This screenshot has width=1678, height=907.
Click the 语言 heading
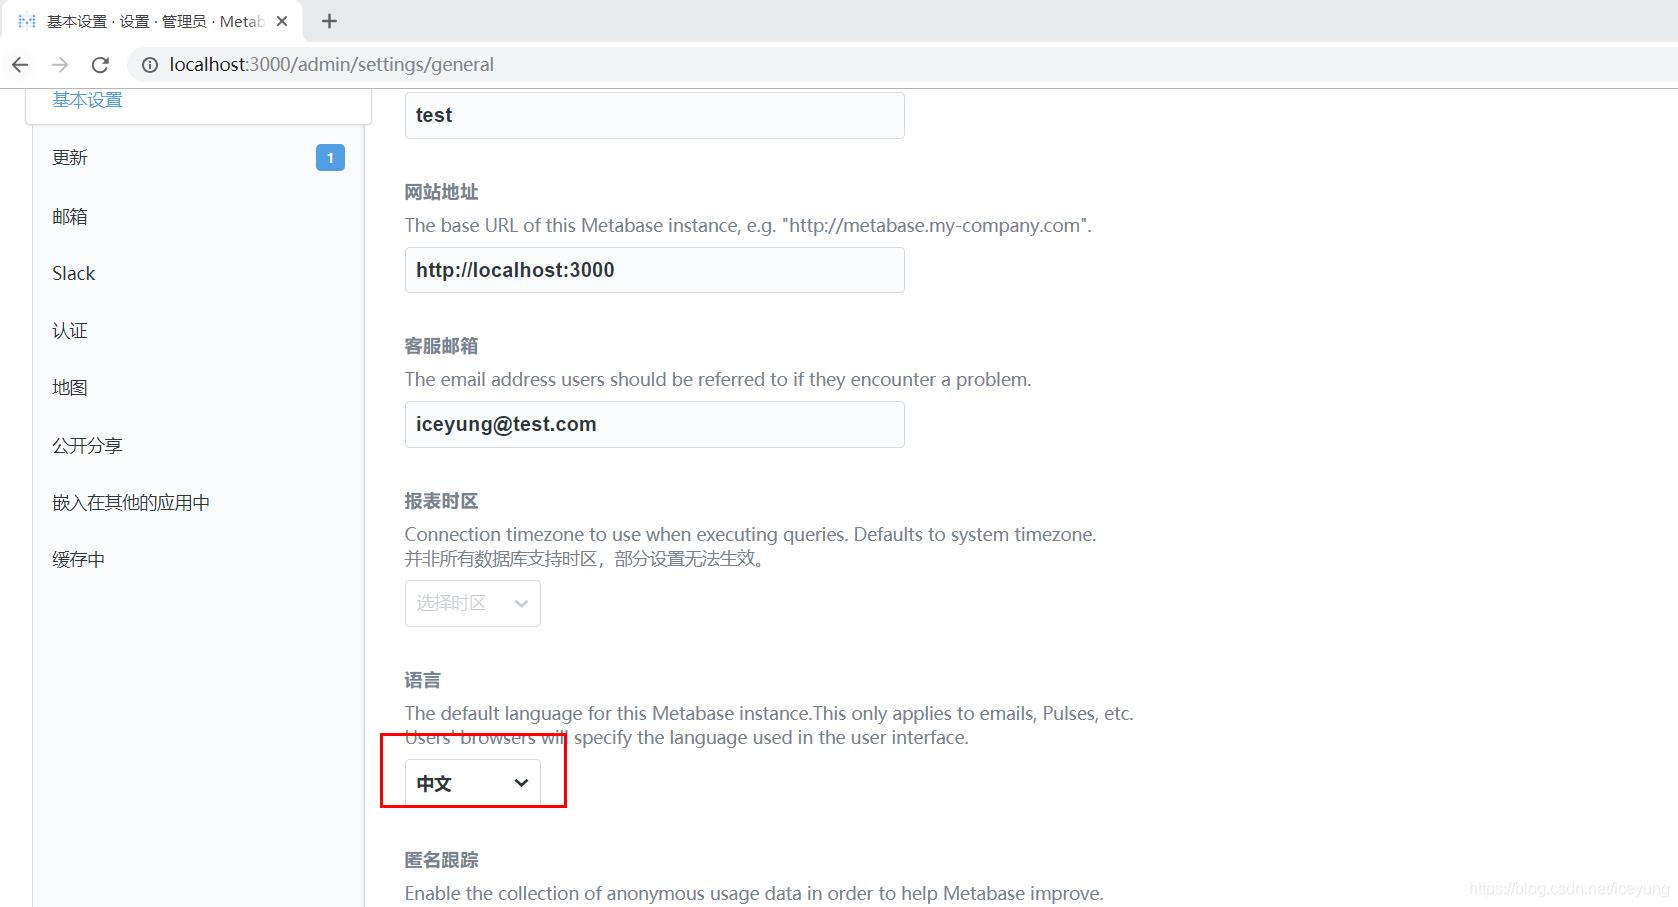tap(422, 680)
